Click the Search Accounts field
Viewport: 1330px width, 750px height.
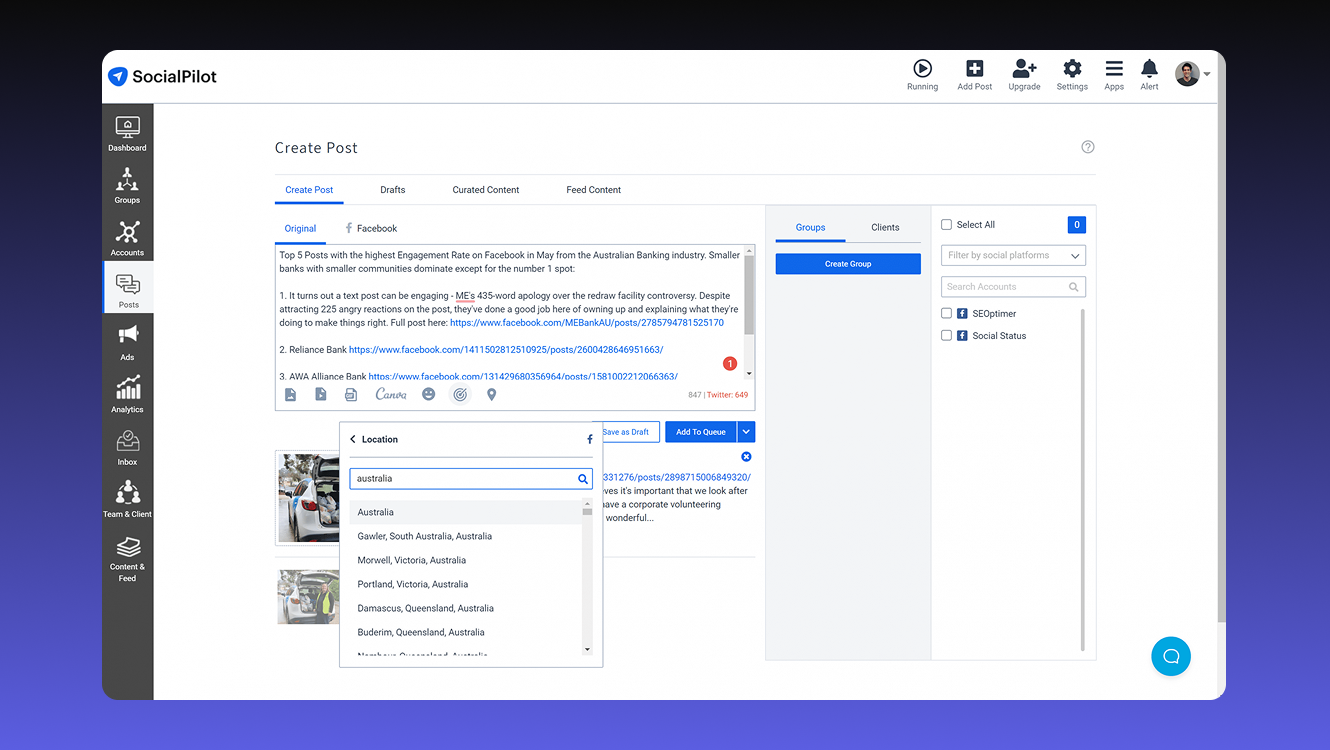[x=1013, y=287]
